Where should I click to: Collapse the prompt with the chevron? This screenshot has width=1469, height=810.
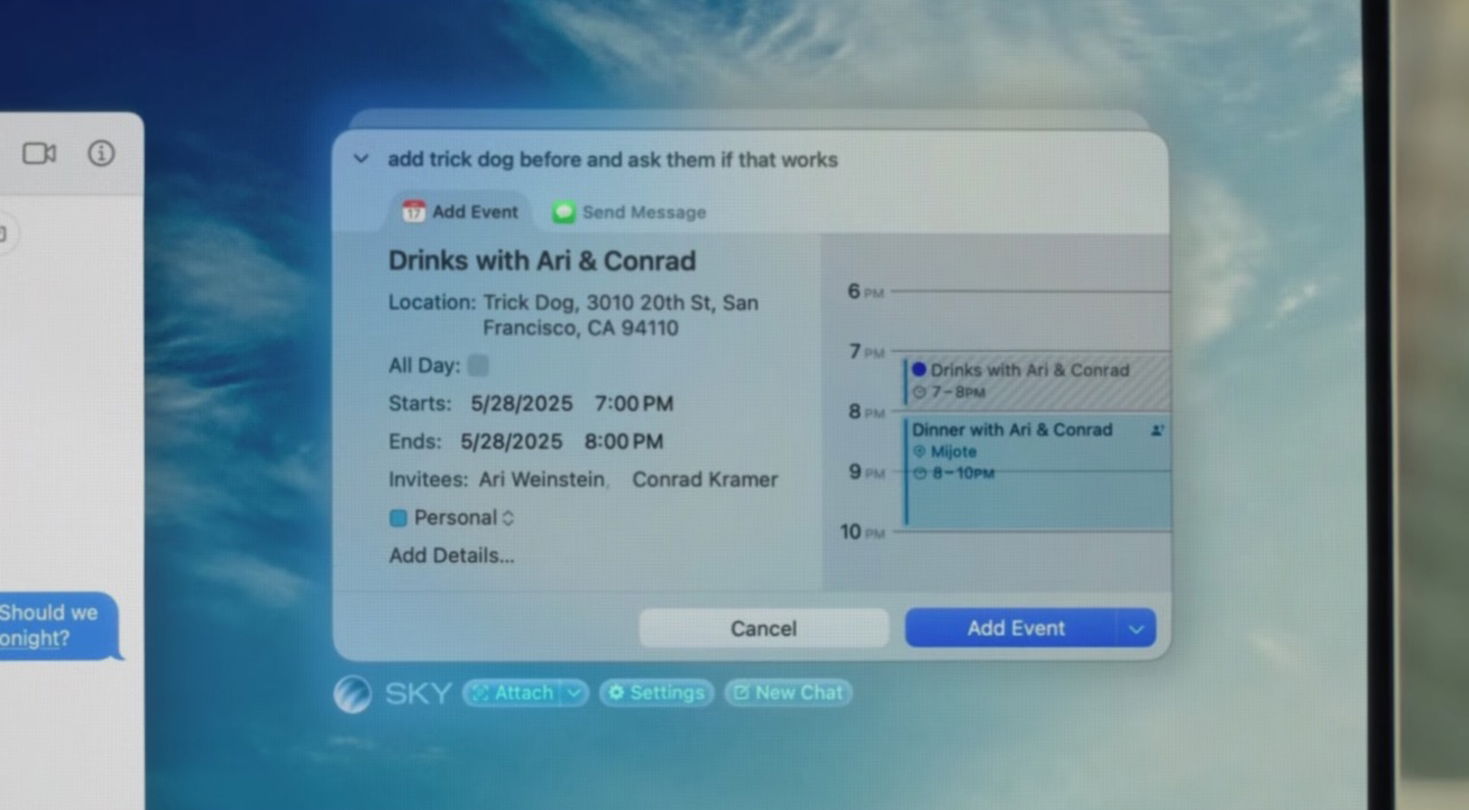[x=361, y=159]
